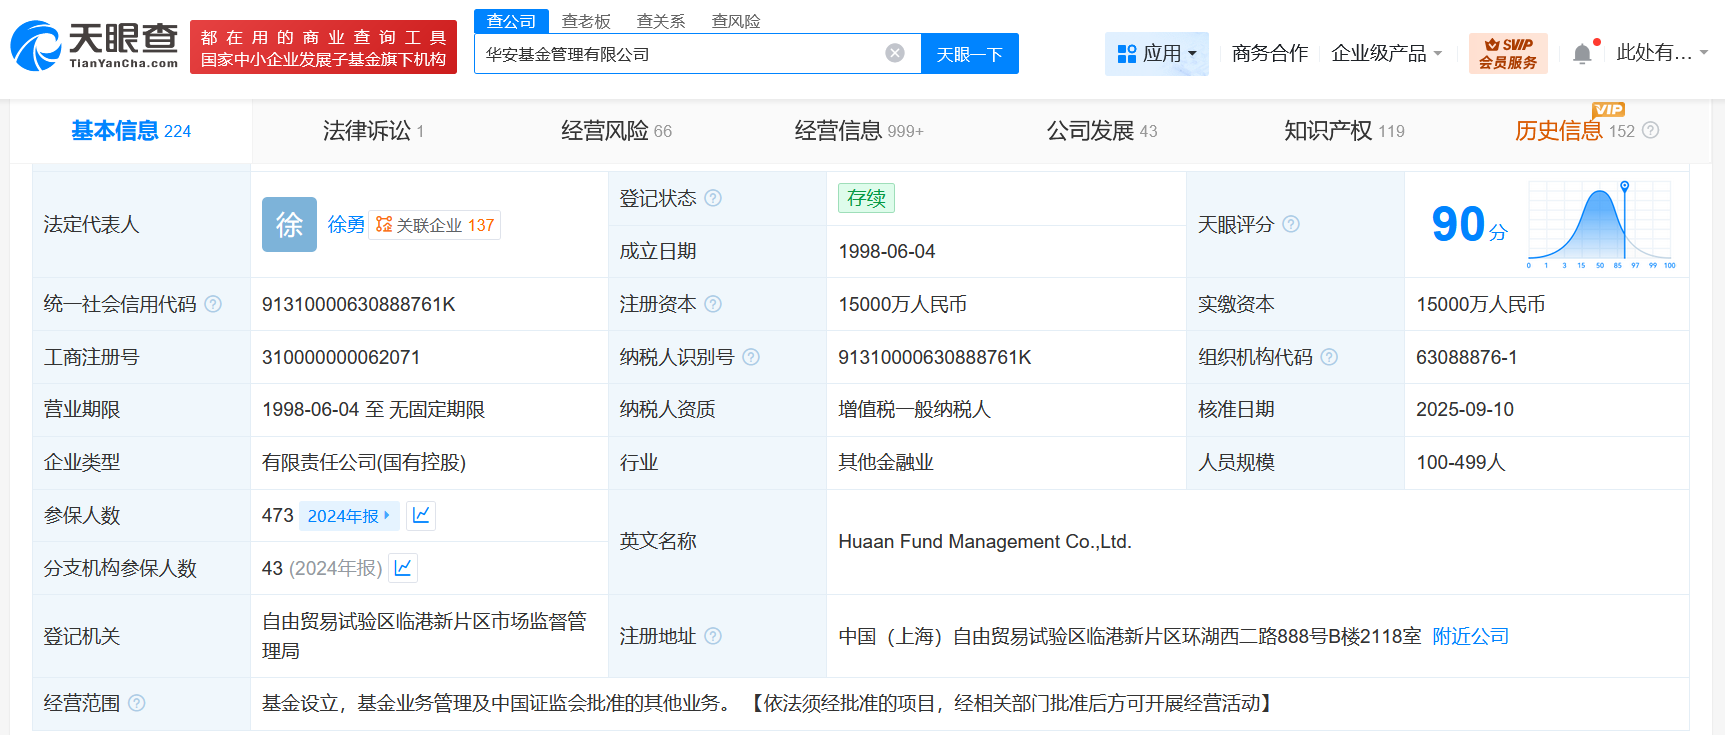
Task: Click the SVIP 会员服务 badge
Action: pyautogui.click(x=1508, y=53)
